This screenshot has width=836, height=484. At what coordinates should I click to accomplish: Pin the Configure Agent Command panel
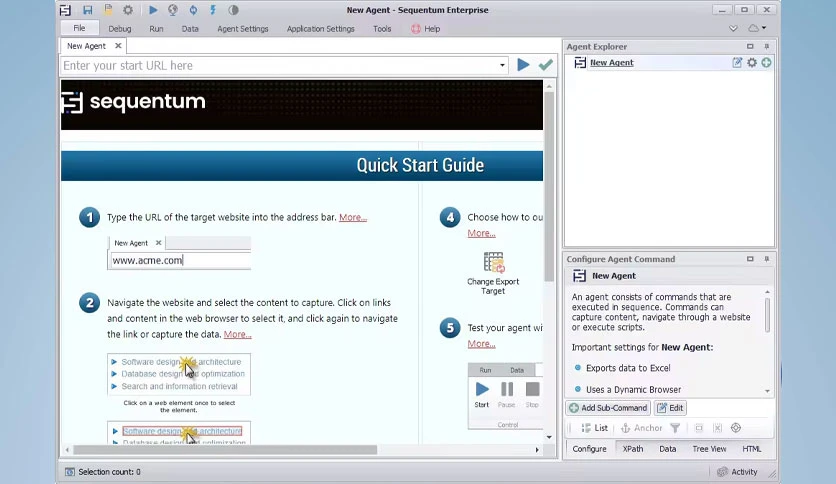click(x=767, y=259)
